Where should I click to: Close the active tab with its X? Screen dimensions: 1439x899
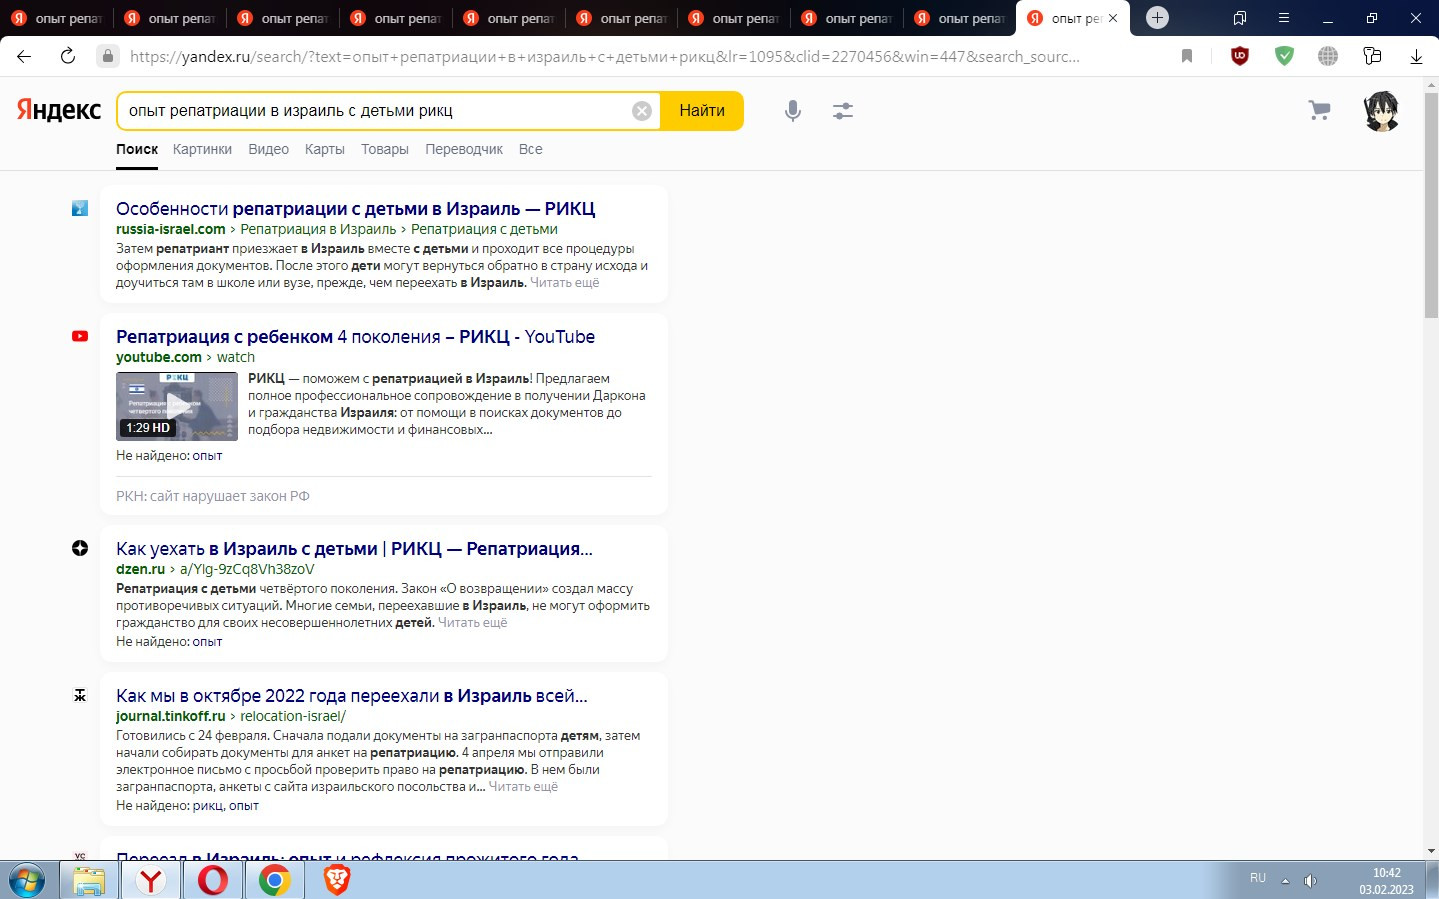click(x=1113, y=18)
